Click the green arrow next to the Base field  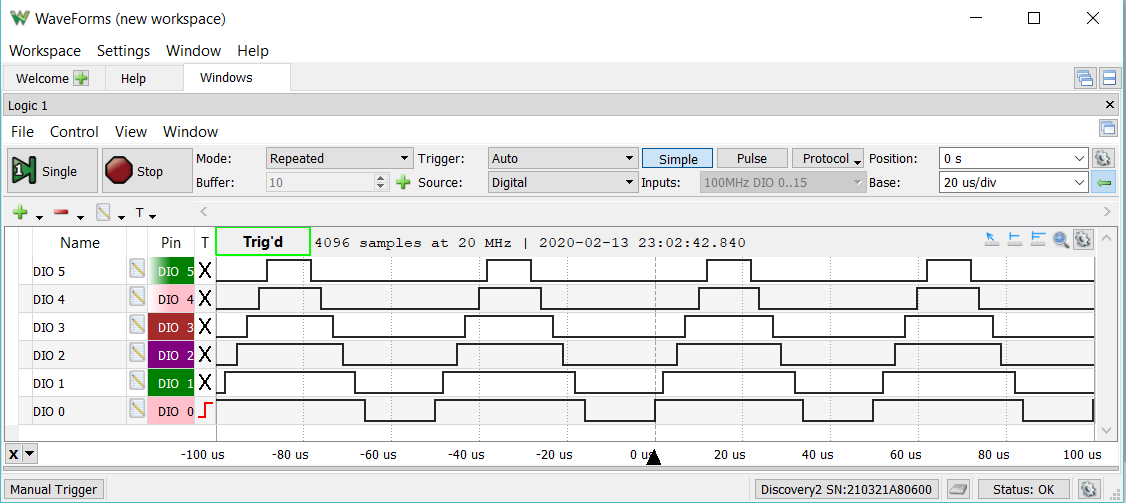[1103, 183]
